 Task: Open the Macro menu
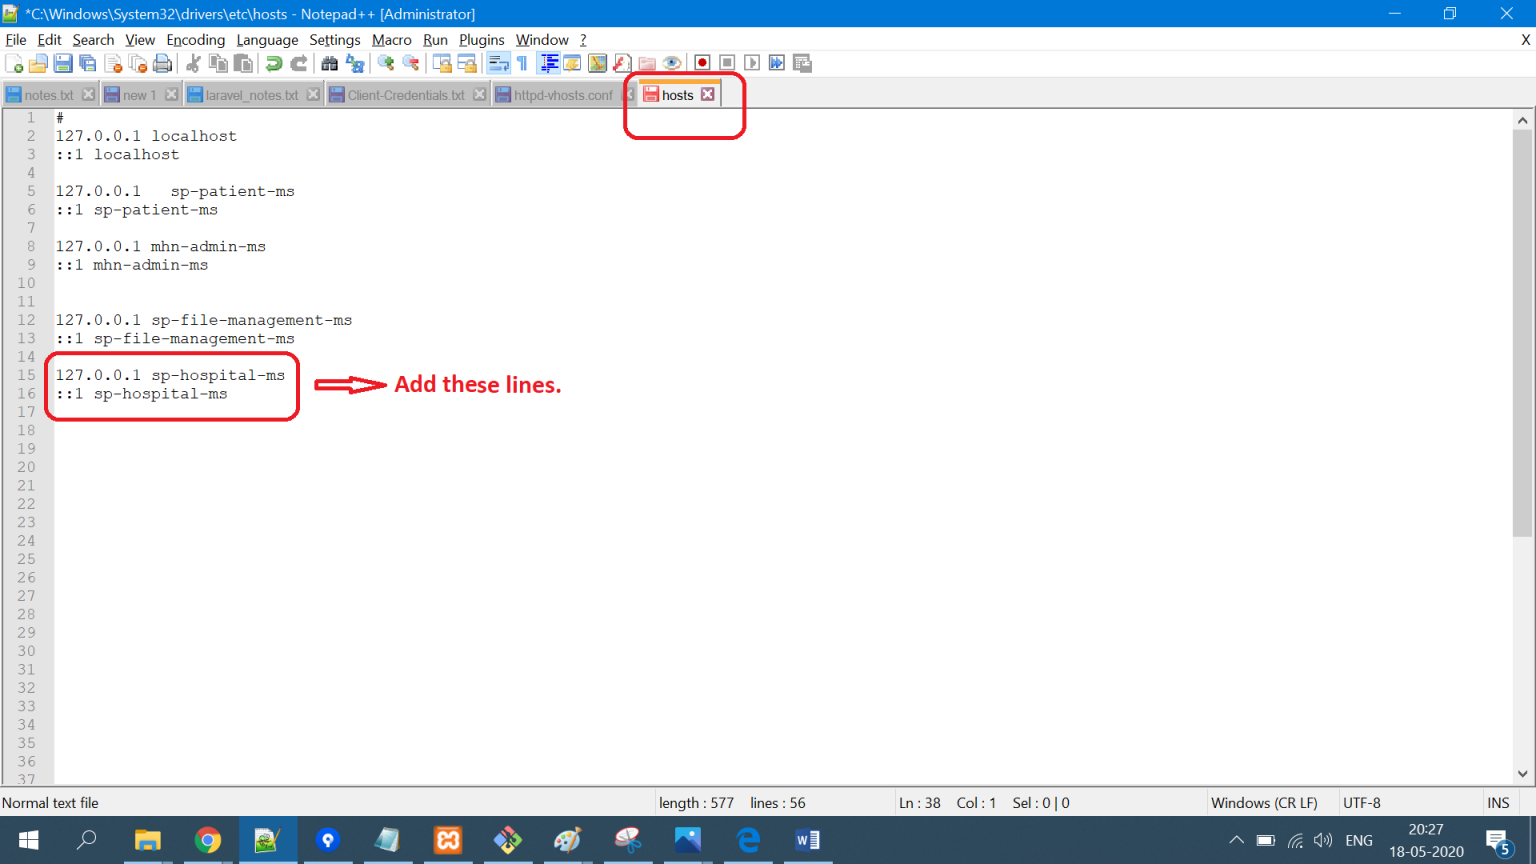click(392, 40)
